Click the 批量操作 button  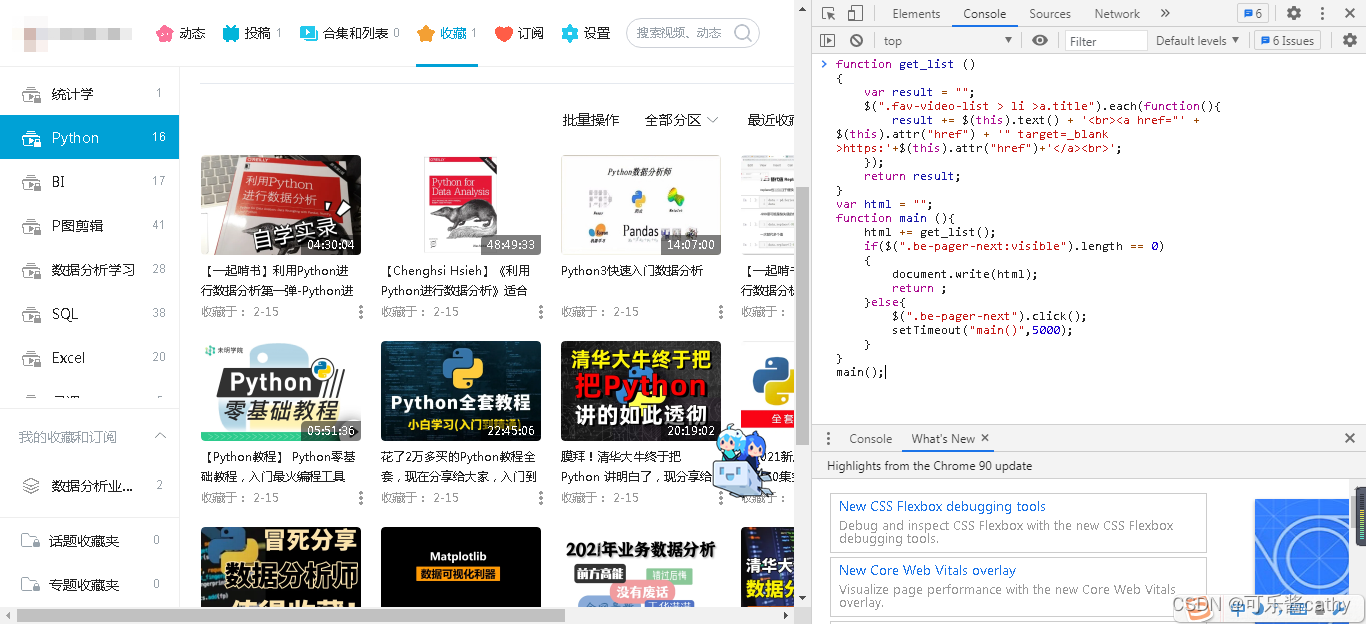[x=591, y=120]
